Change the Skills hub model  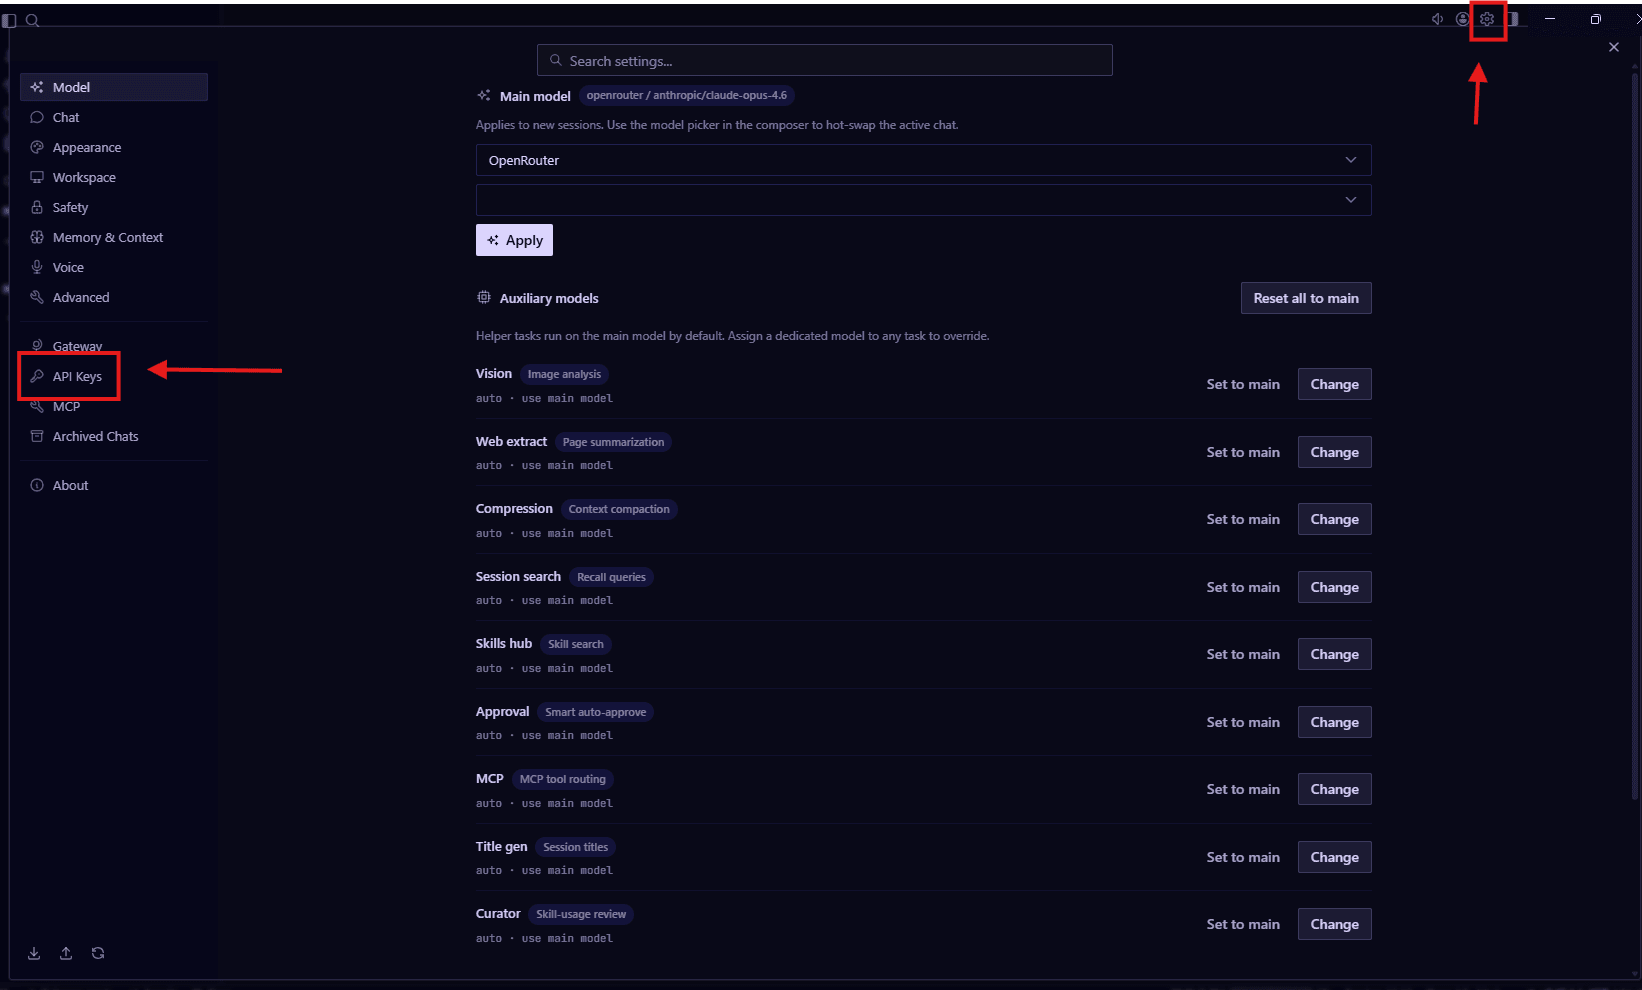pyautogui.click(x=1334, y=654)
